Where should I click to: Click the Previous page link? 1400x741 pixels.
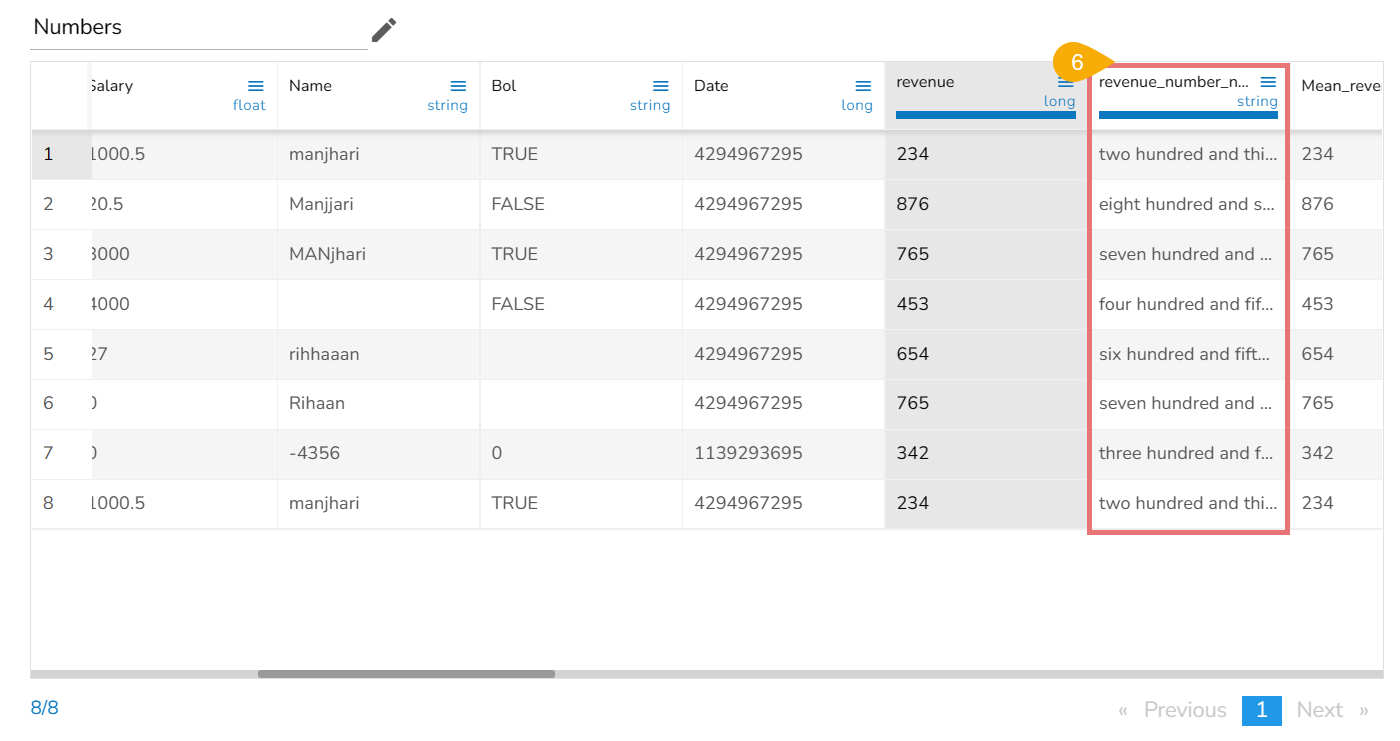point(1184,710)
